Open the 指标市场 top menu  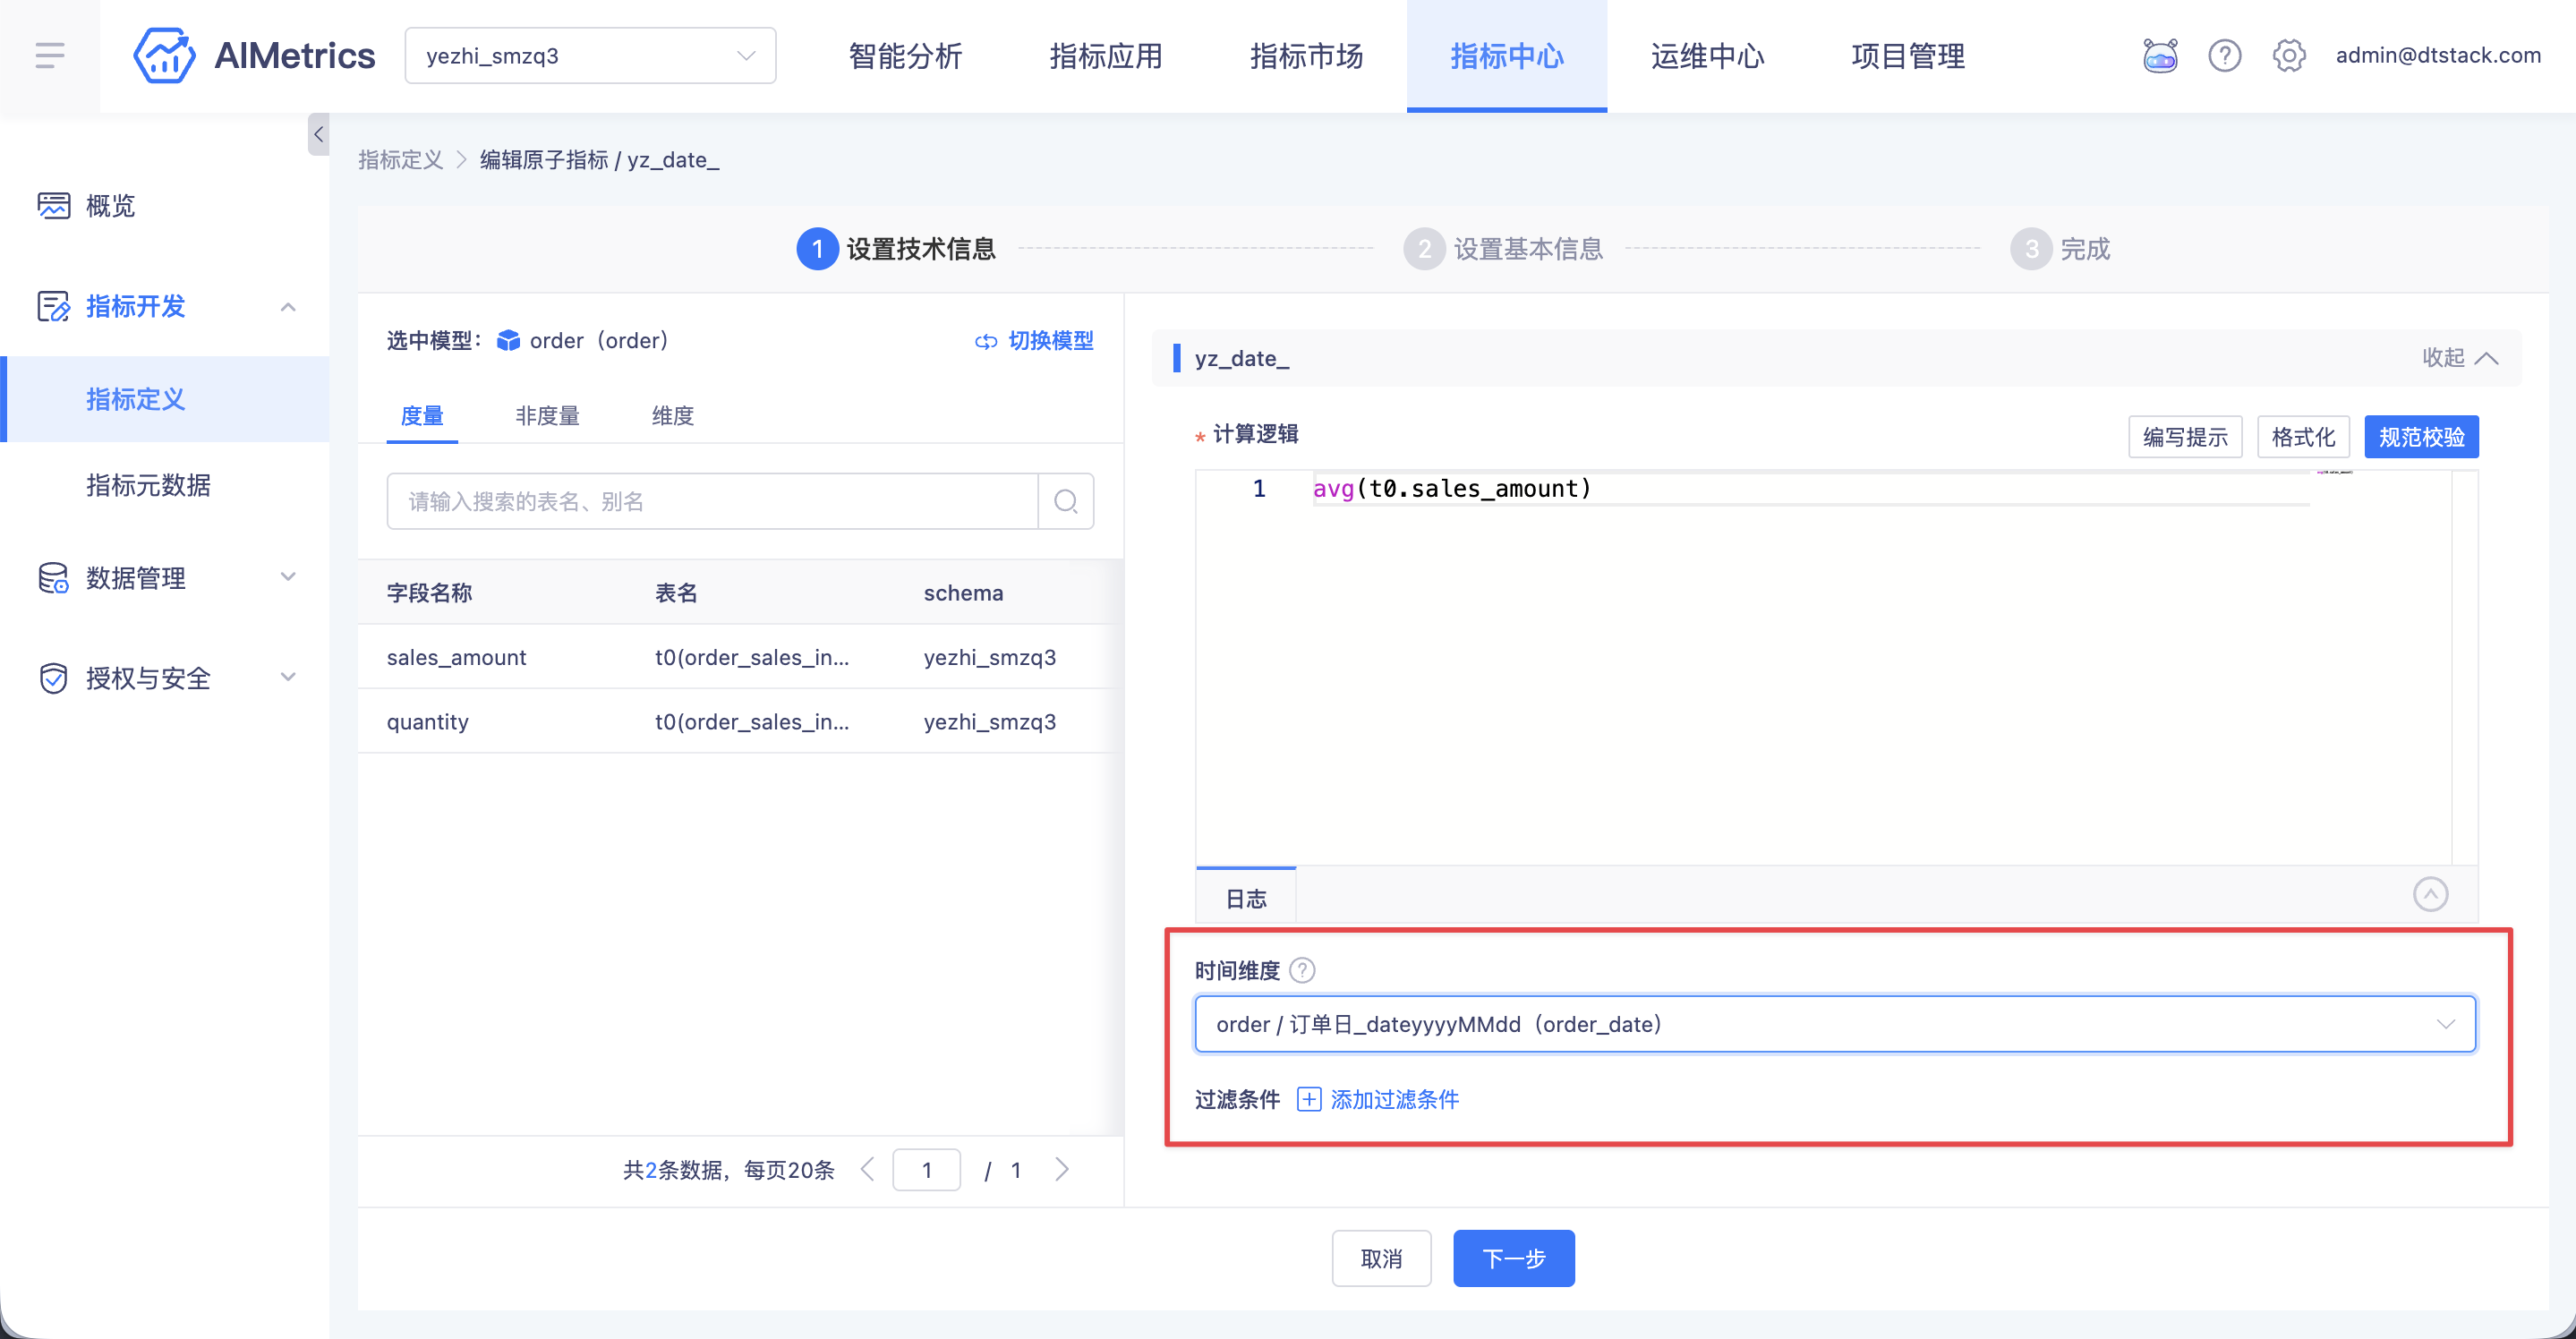[1306, 56]
